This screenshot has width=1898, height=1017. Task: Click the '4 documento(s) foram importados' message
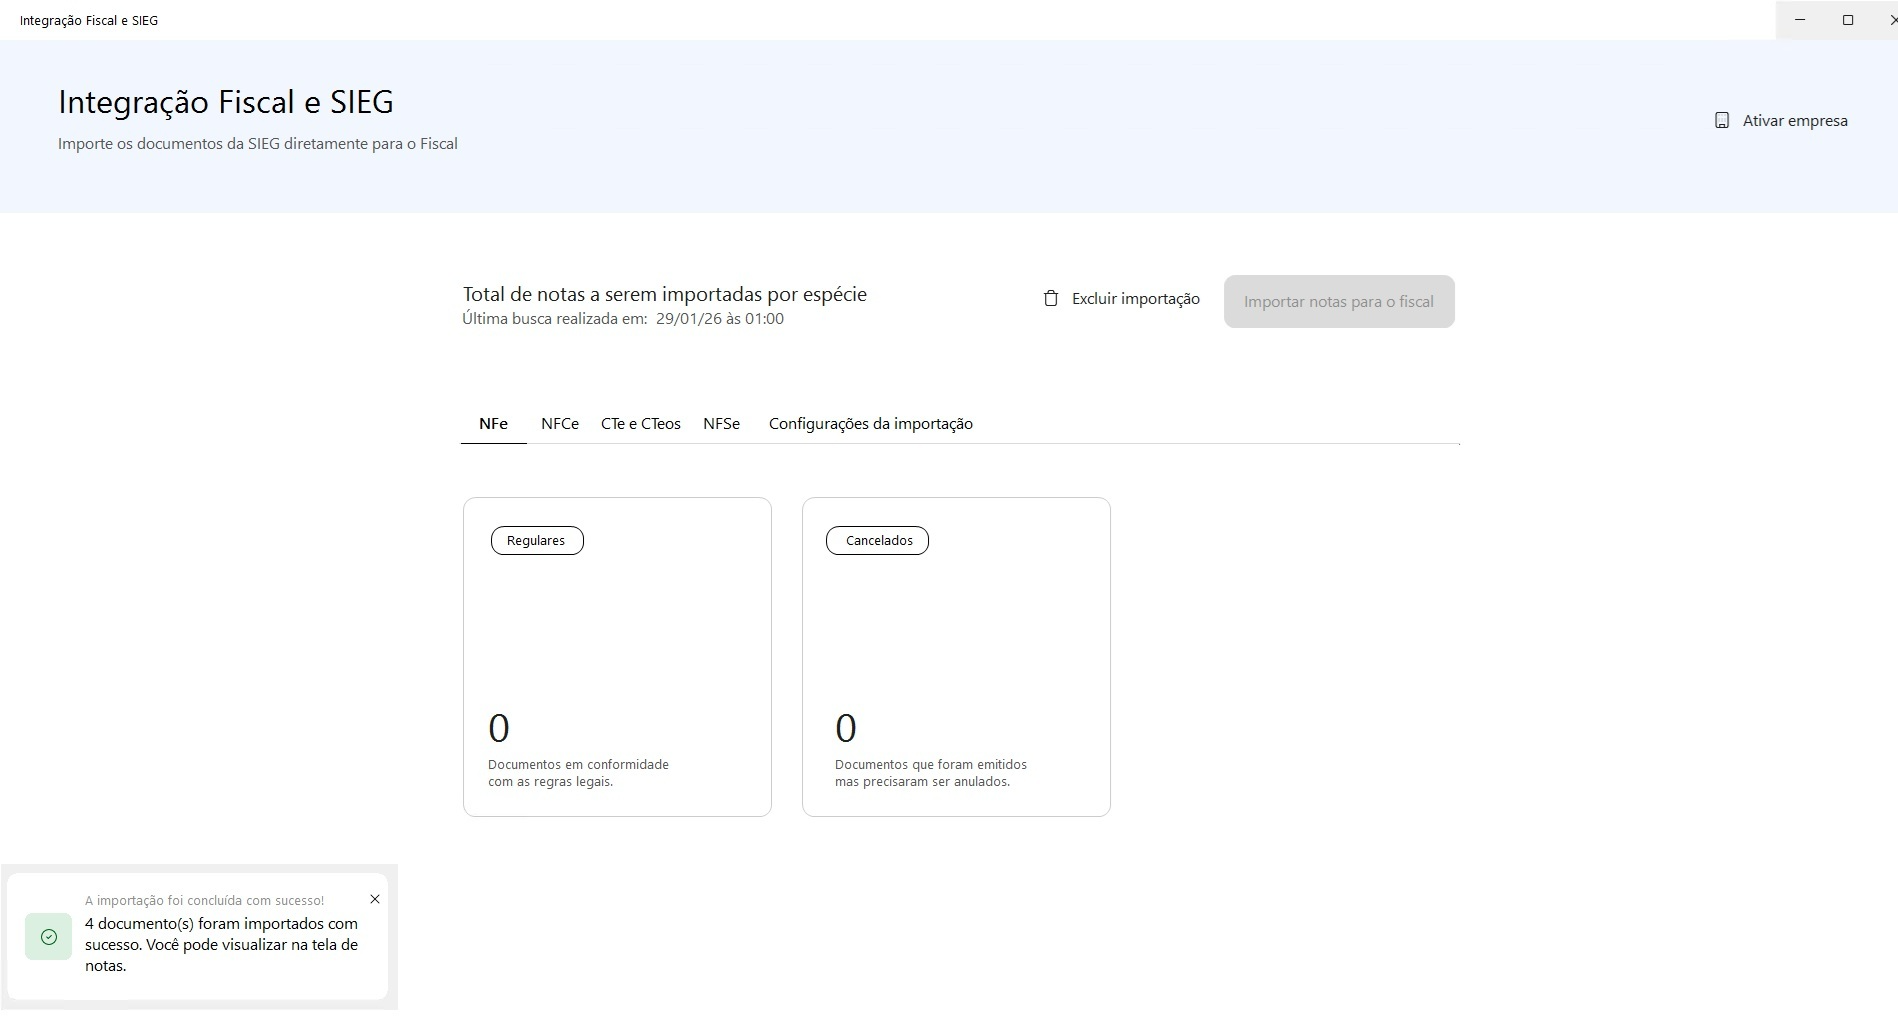point(221,945)
